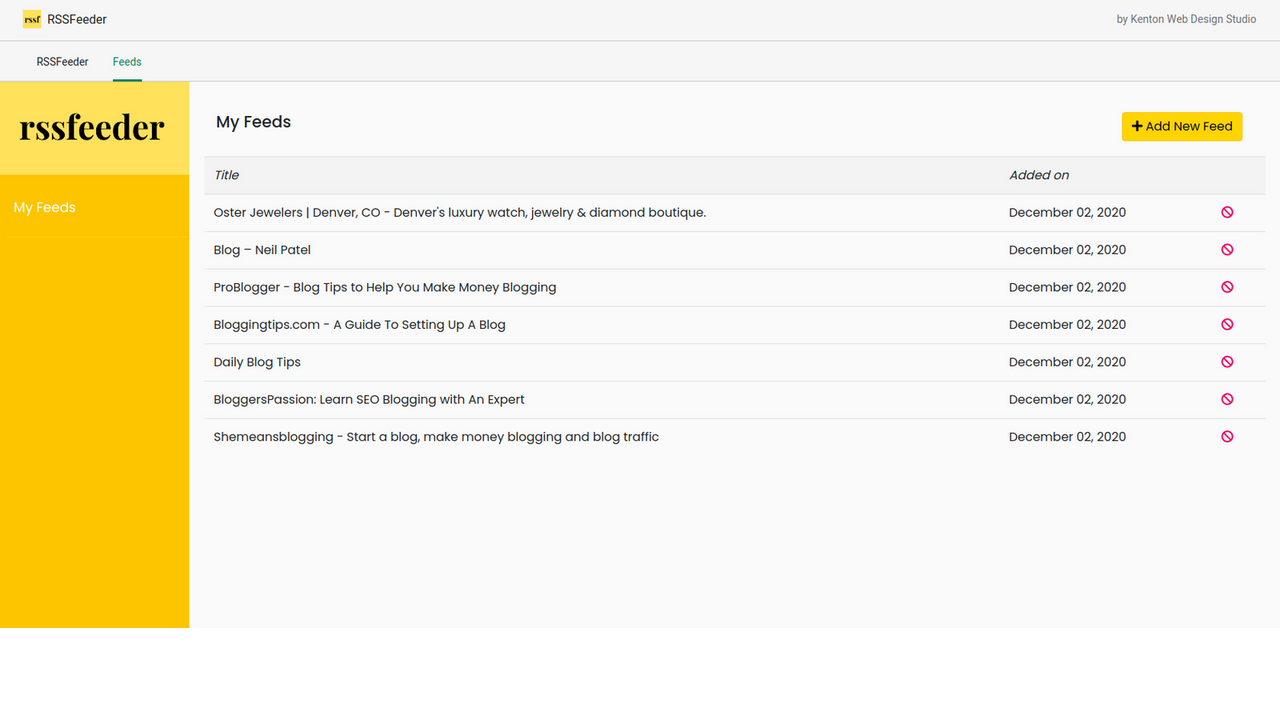Delete the Shemeansblogging feed
The image size is (1280, 720).
[x=1227, y=436]
